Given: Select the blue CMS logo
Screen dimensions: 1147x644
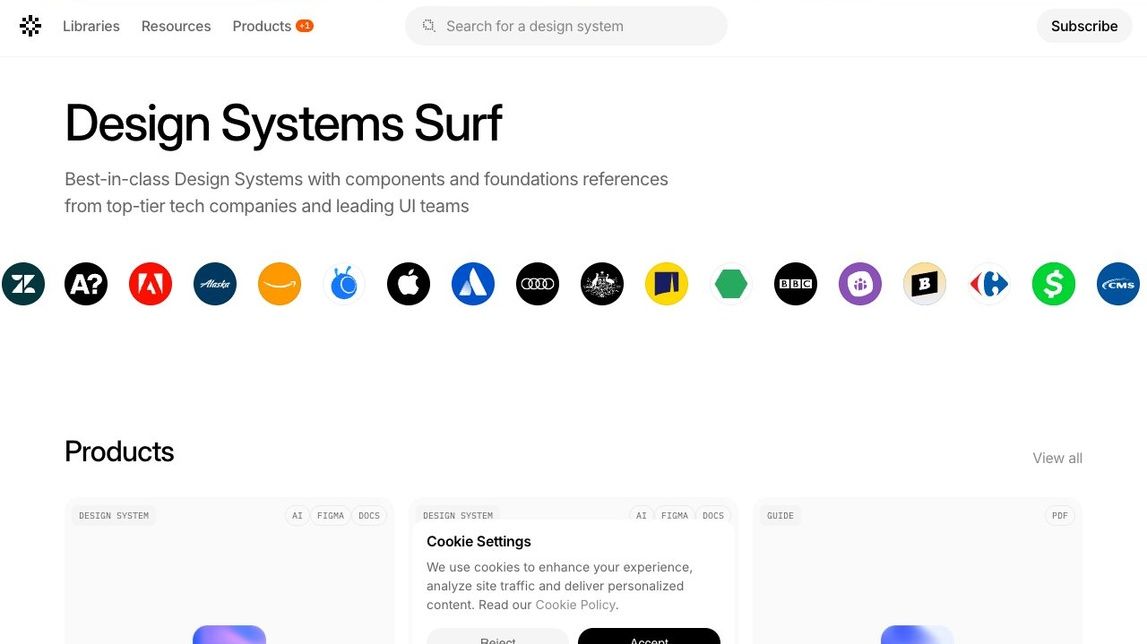Looking at the screenshot, I should 1118,284.
